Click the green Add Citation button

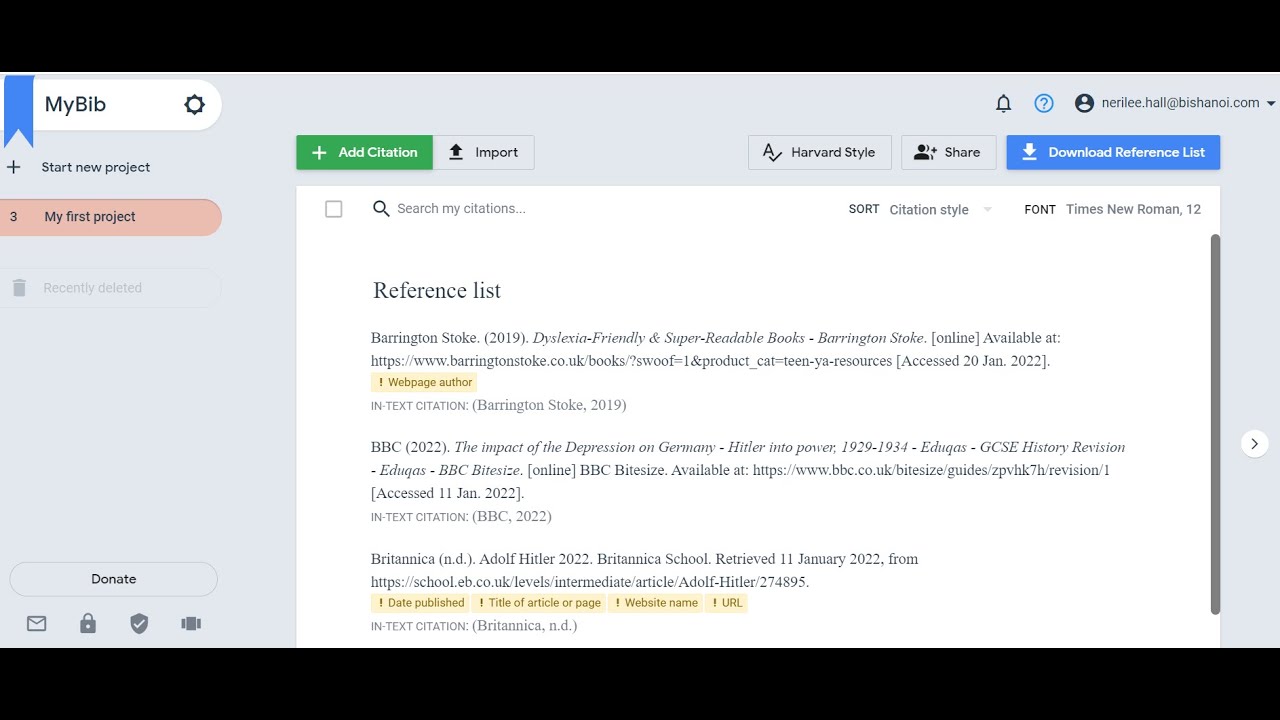(364, 152)
